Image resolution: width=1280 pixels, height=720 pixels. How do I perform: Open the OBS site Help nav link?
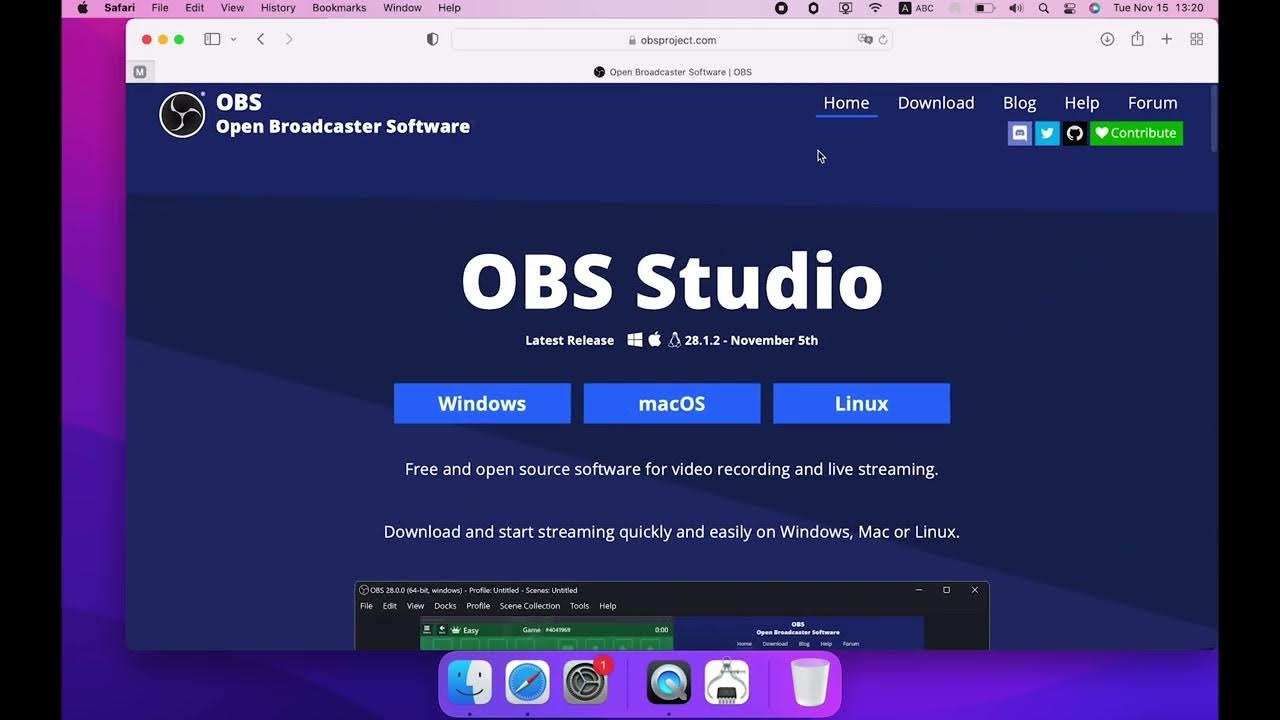[x=1081, y=103]
